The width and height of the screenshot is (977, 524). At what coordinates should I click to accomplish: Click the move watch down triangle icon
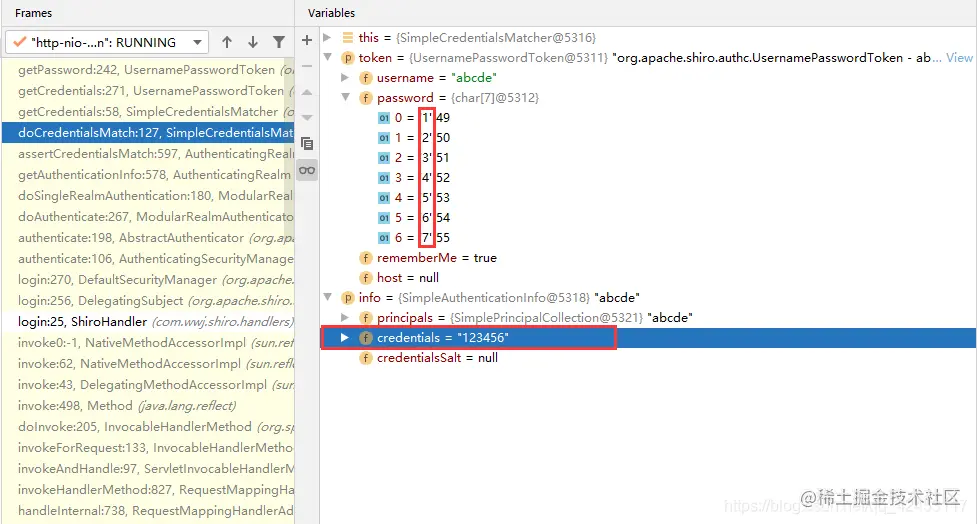pos(307,118)
